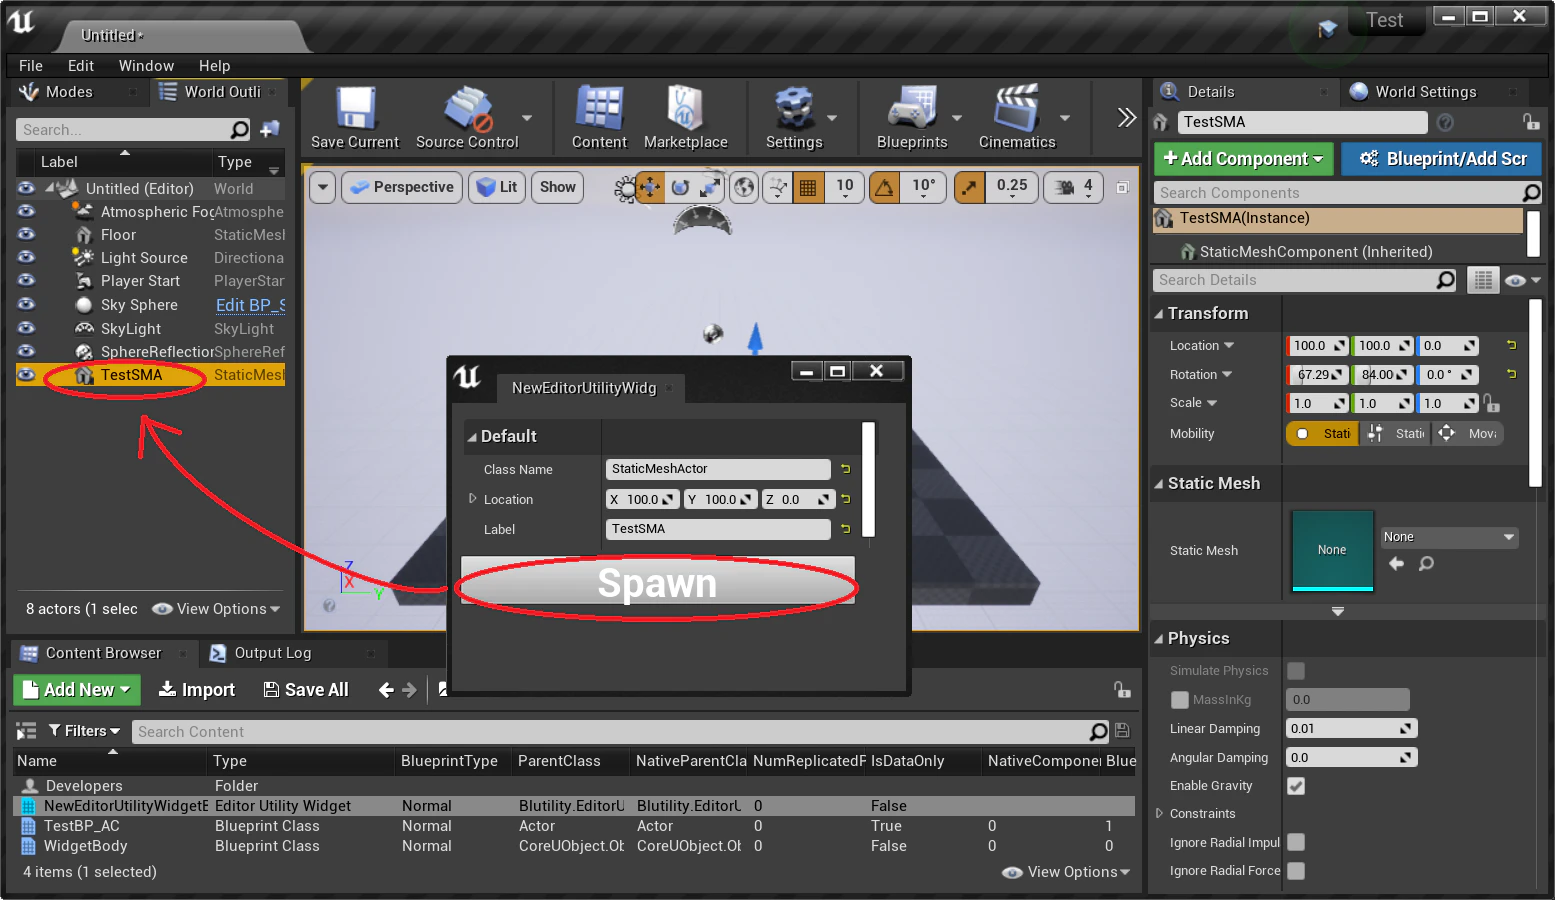The width and height of the screenshot is (1555, 900).
Task: Open the Filters dropdown in Content Browser
Action: (x=84, y=731)
